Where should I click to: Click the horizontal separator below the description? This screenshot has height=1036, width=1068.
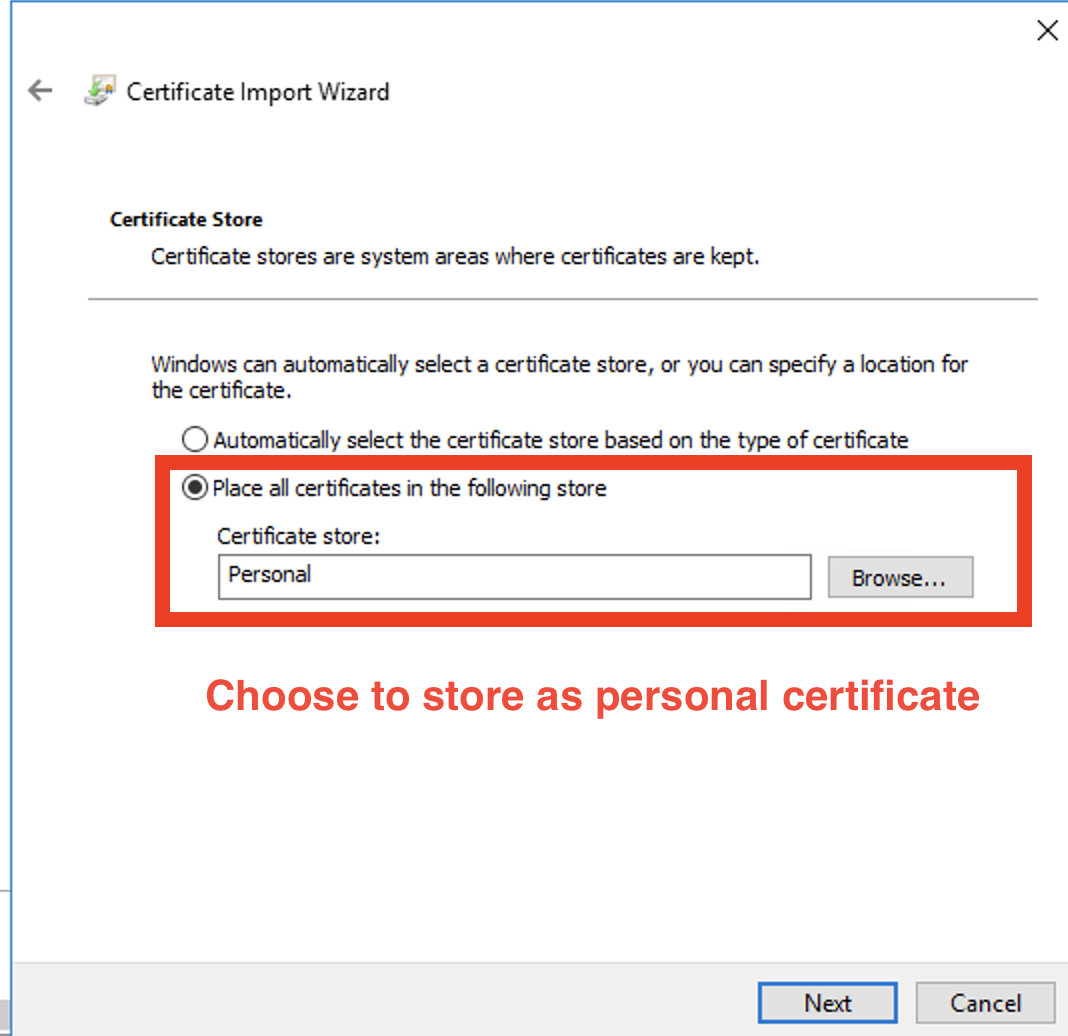coord(562,299)
